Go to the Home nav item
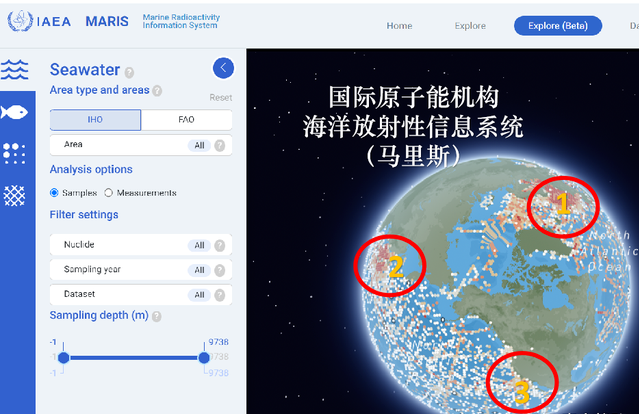639x414 pixels. 399,26
